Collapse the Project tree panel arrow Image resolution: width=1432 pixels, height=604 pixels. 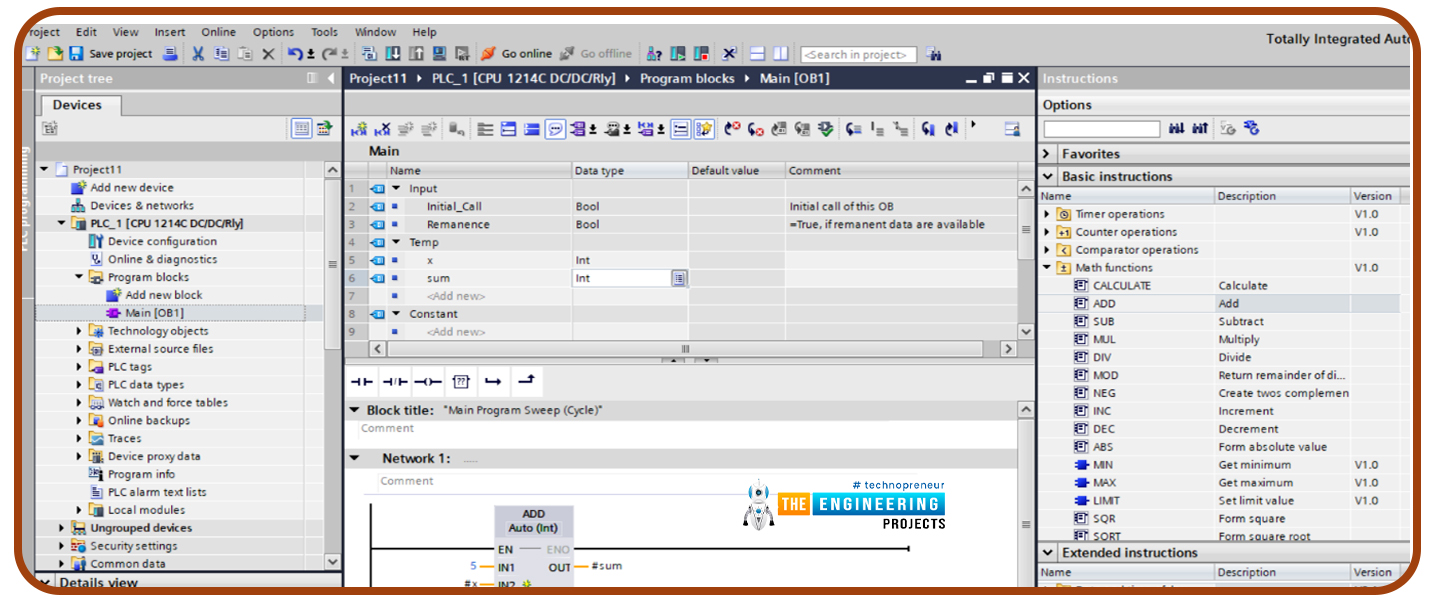[x=332, y=79]
